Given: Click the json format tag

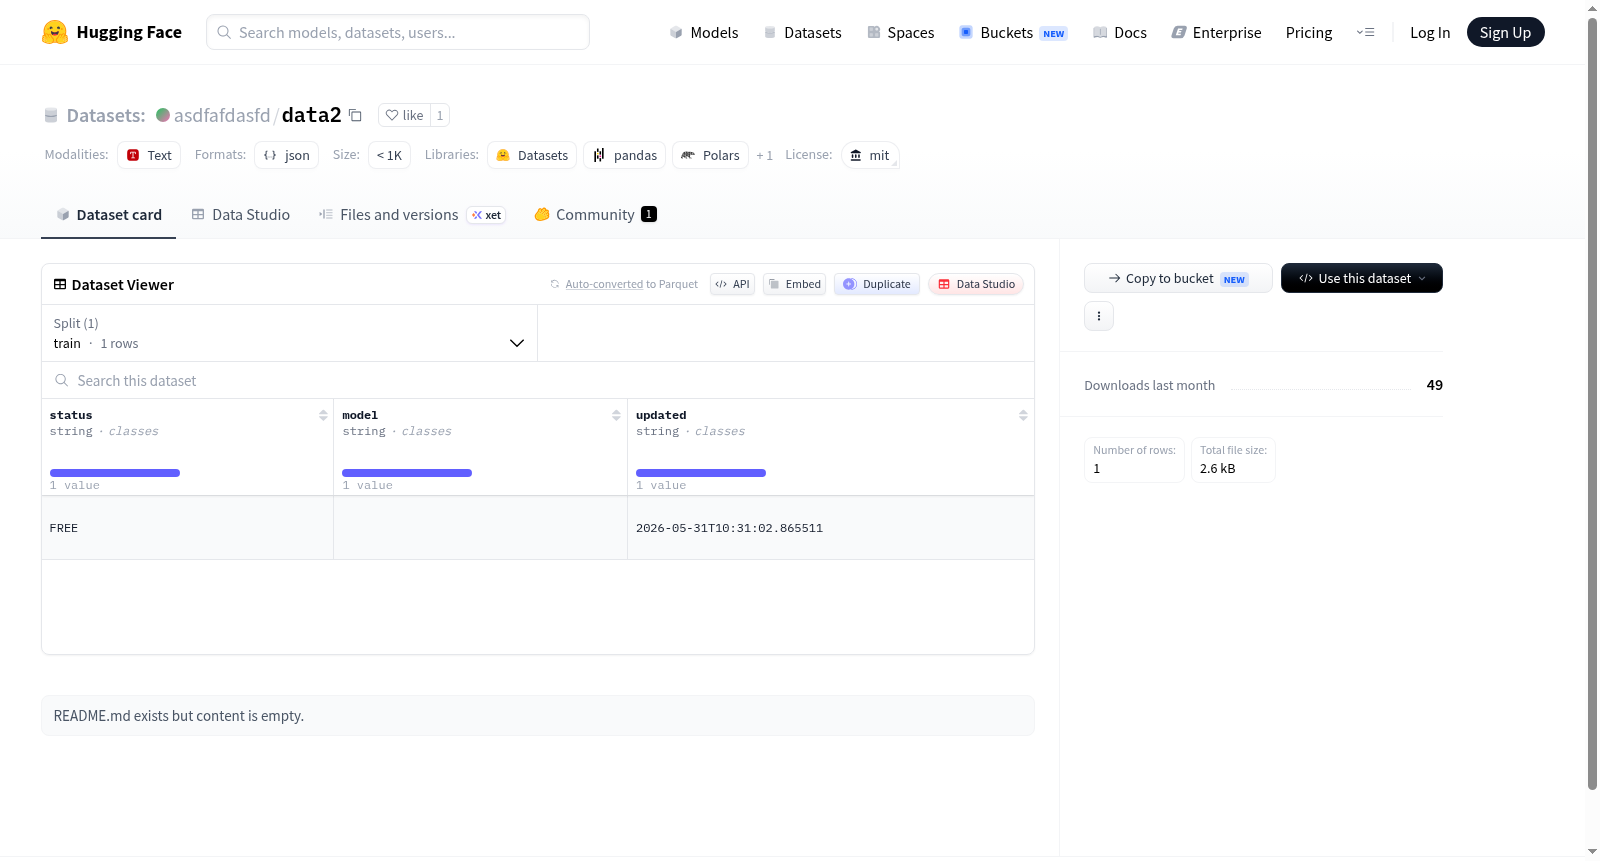Looking at the screenshot, I should 286,155.
